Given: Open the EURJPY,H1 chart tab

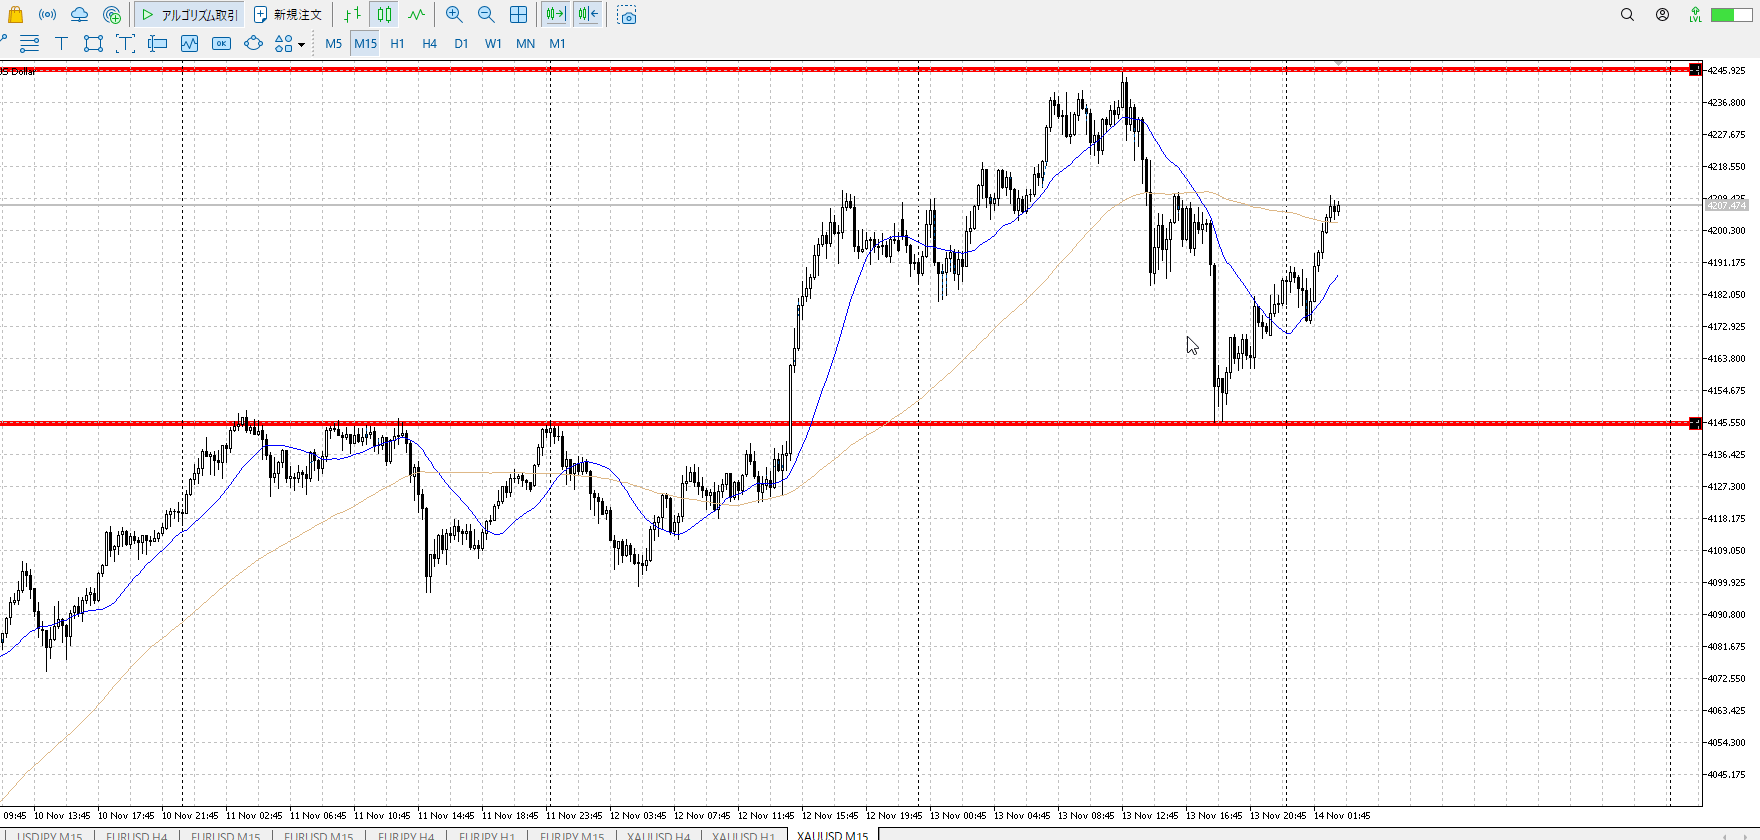Looking at the screenshot, I should point(487,835).
